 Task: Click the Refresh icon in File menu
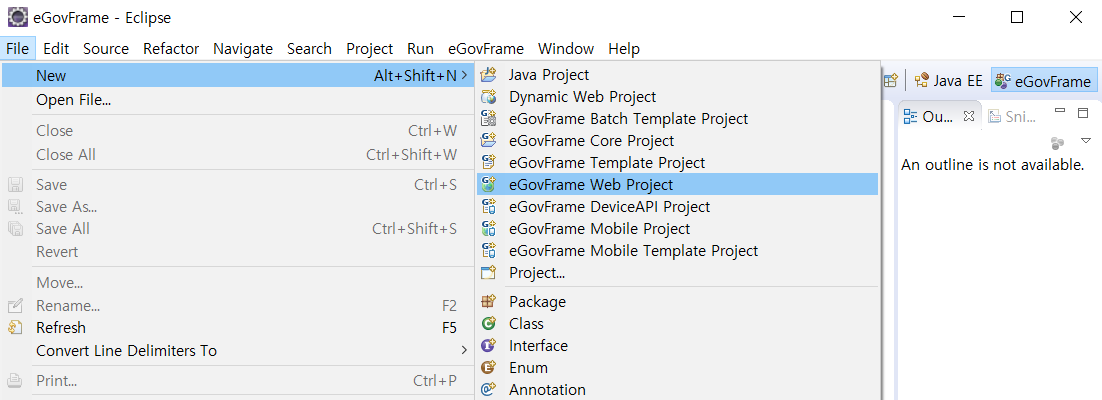pos(15,328)
